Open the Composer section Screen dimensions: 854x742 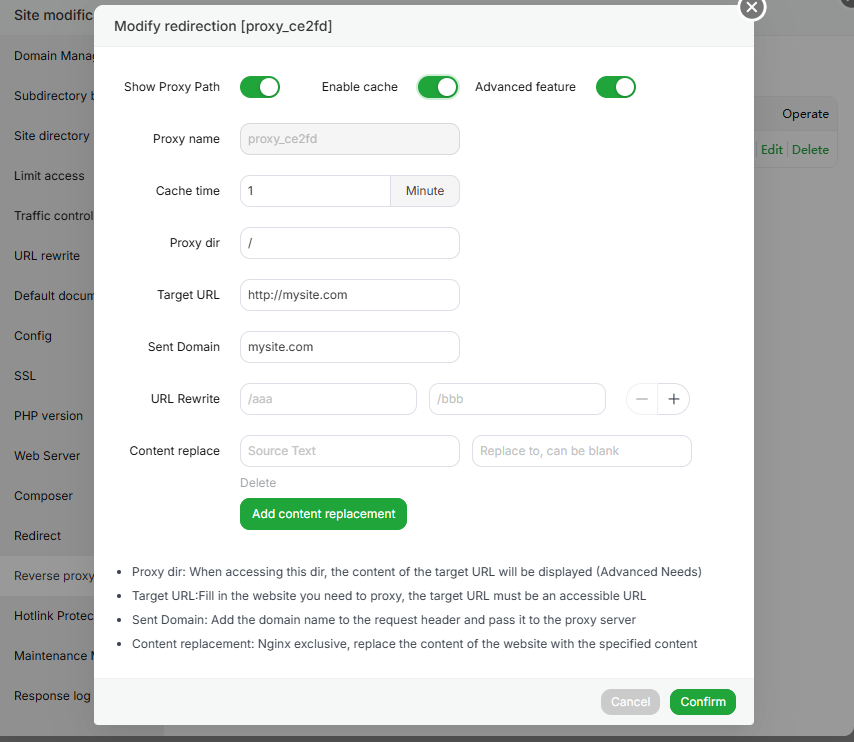pyautogui.click(x=43, y=496)
